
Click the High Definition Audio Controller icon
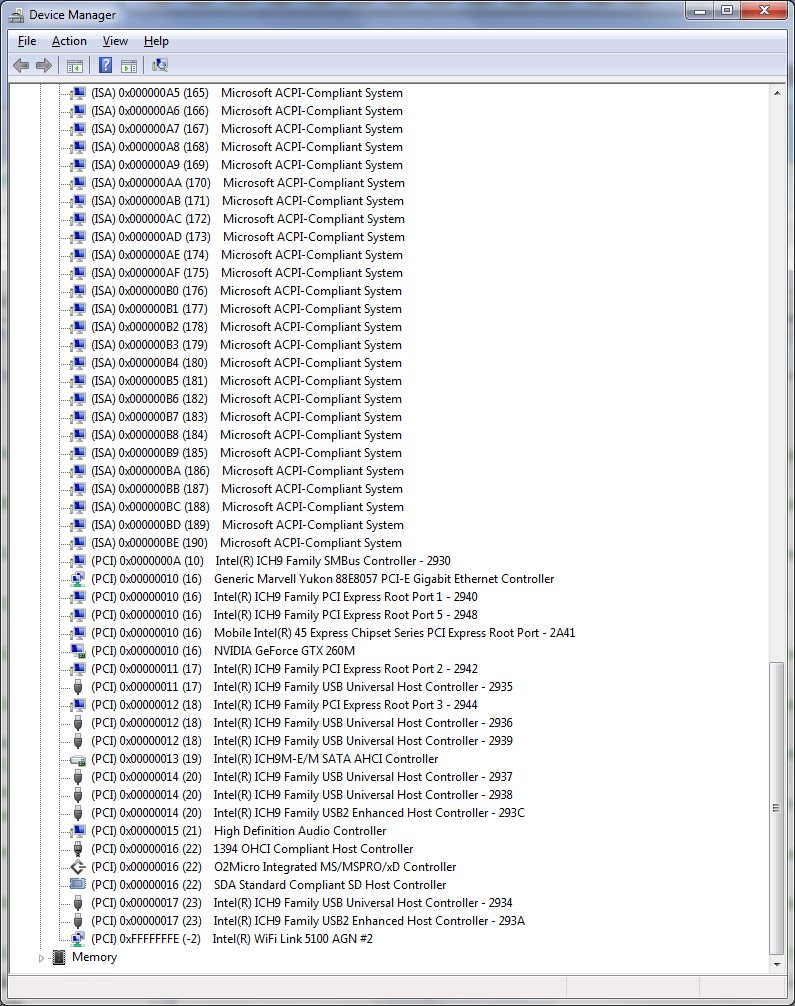[x=78, y=831]
